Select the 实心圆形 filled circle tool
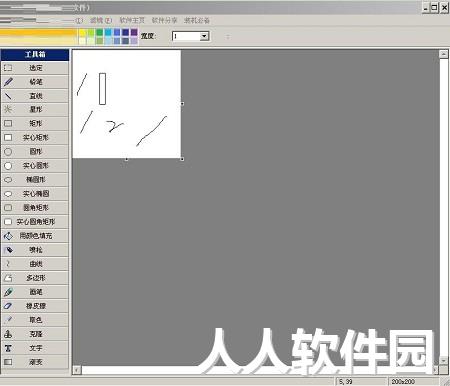This screenshot has width=450, height=386. pyautogui.click(x=35, y=166)
